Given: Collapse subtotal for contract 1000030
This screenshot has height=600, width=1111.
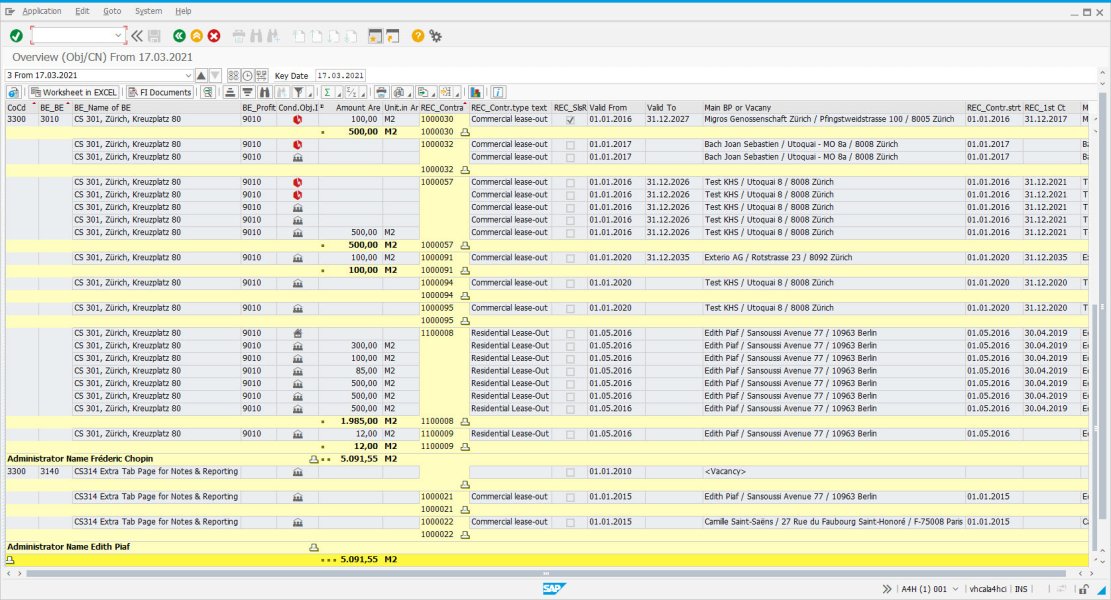Looking at the screenshot, I should [465, 132].
